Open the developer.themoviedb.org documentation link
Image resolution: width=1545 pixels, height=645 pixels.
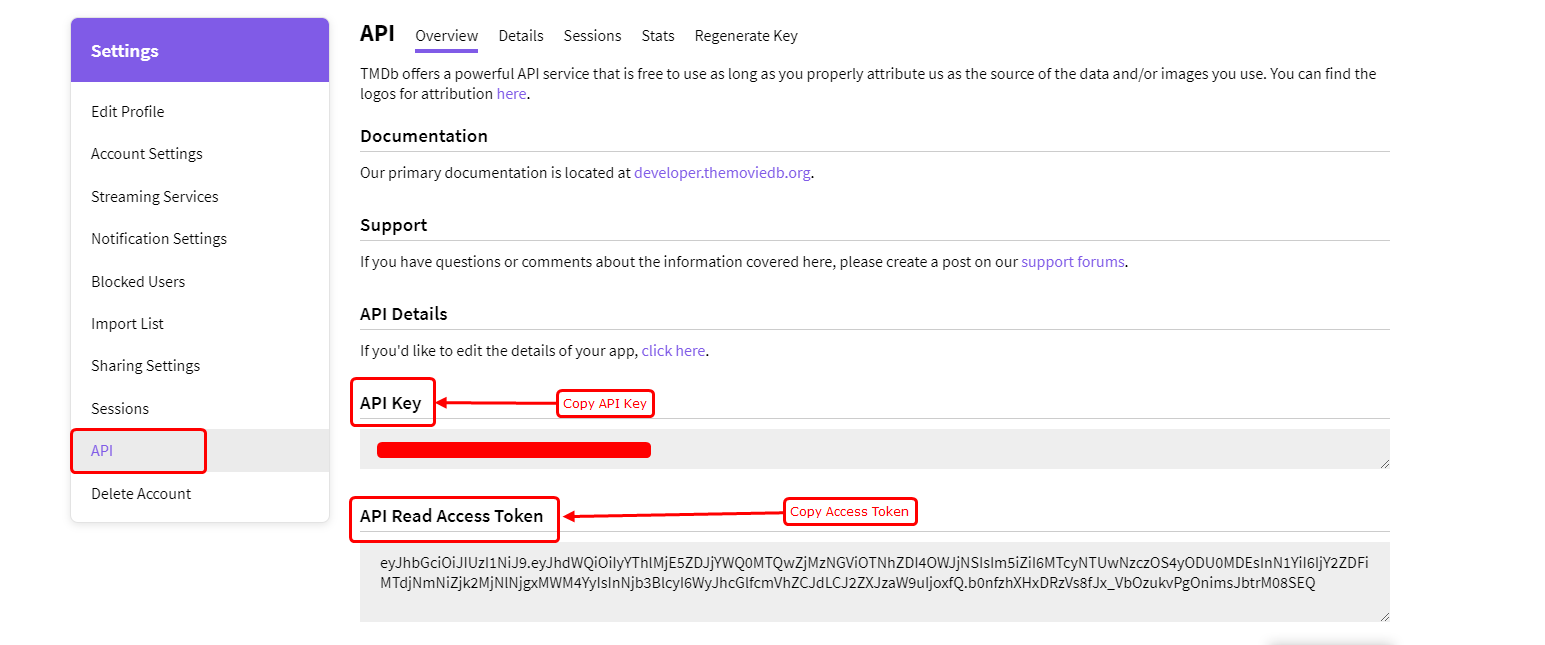[x=721, y=173]
